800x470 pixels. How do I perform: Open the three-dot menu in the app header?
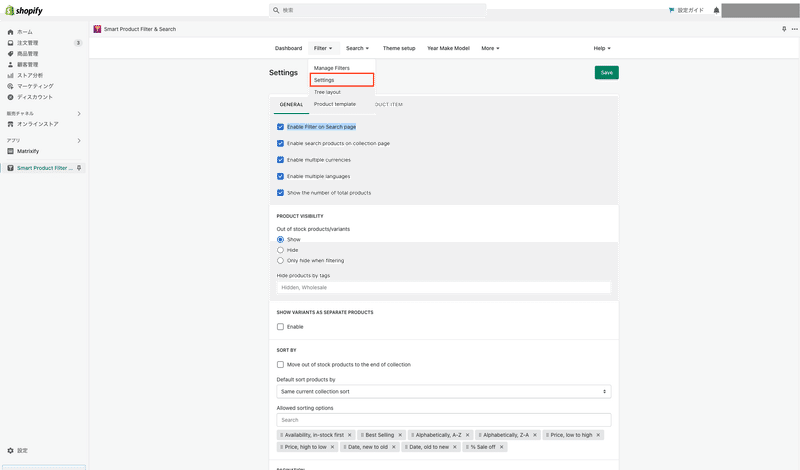[794, 29]
